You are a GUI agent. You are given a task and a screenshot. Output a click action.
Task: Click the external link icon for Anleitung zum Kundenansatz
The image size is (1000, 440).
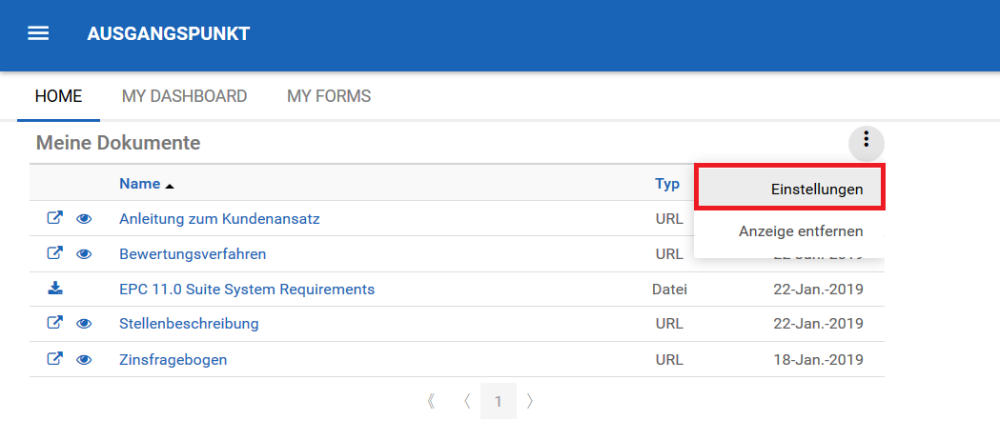click(55, 218)
